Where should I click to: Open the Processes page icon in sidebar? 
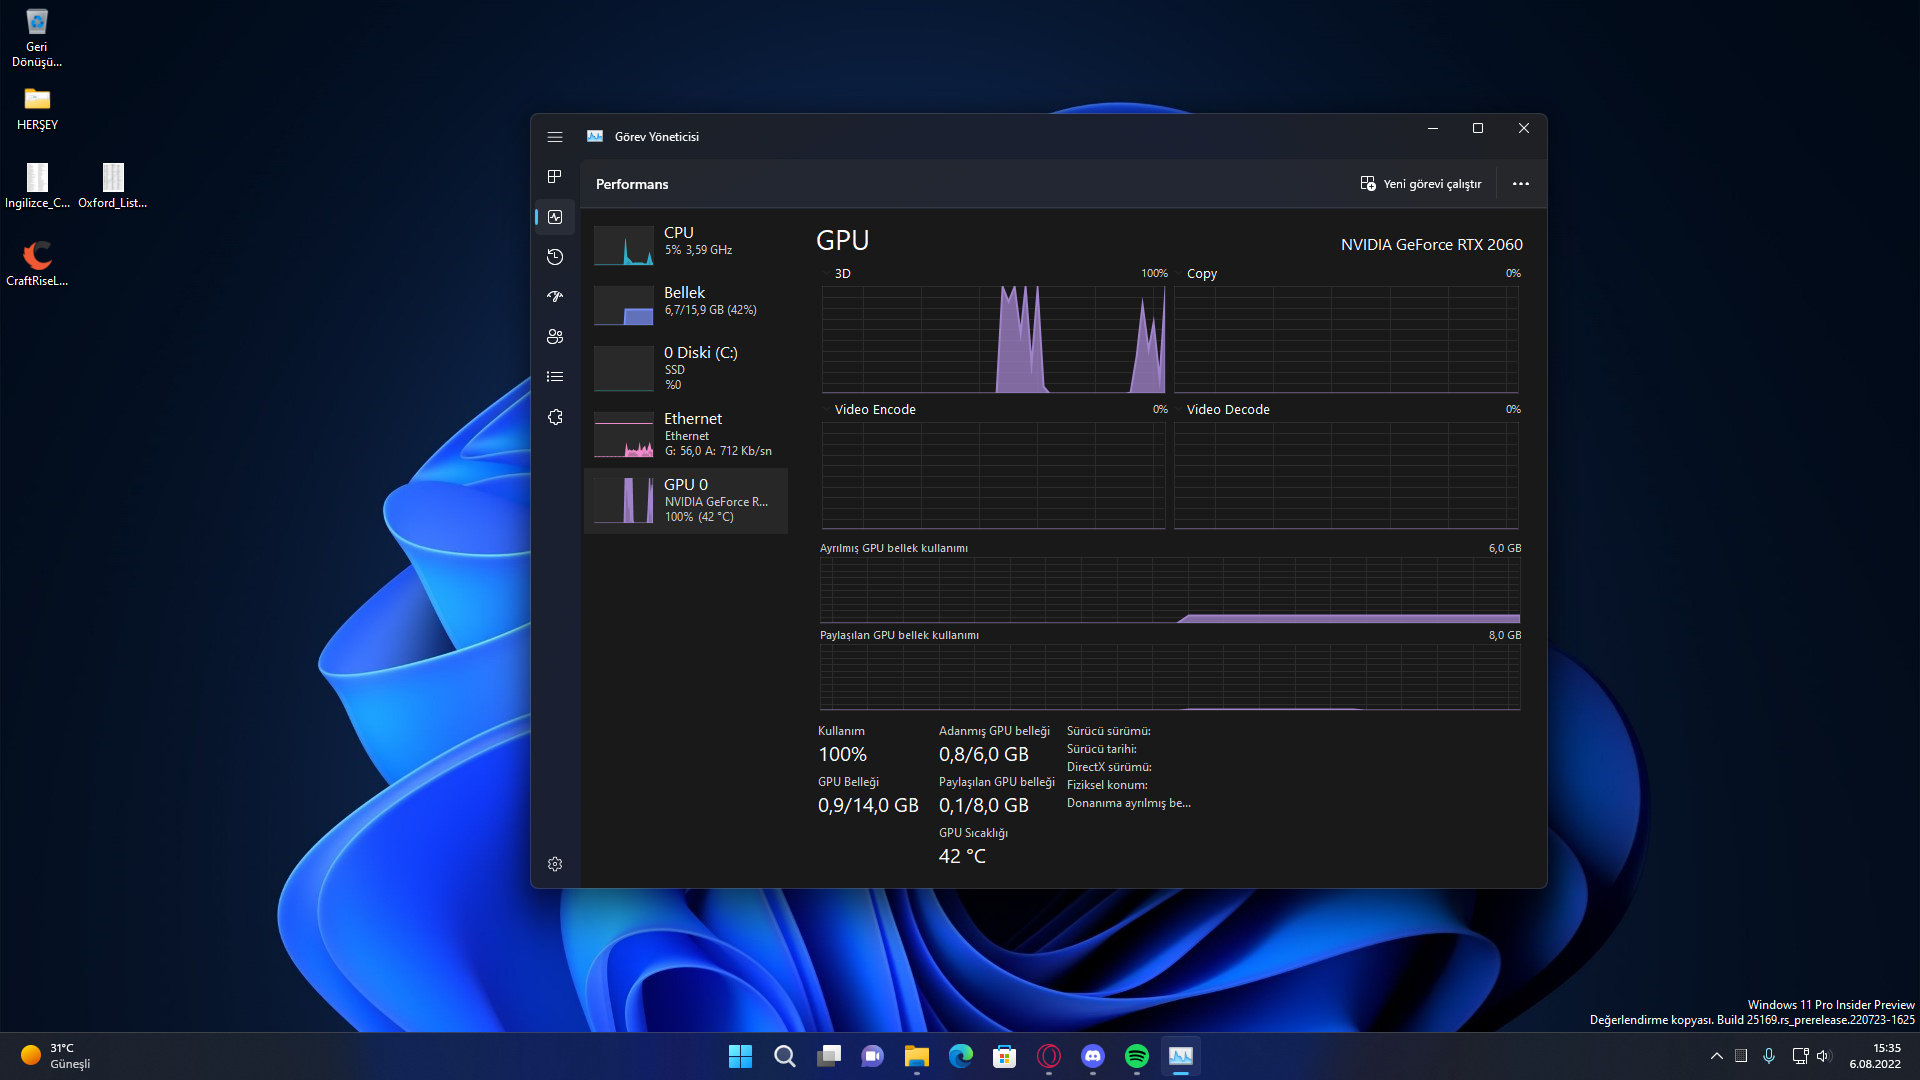pyautogui.click(x=555, y=177)
